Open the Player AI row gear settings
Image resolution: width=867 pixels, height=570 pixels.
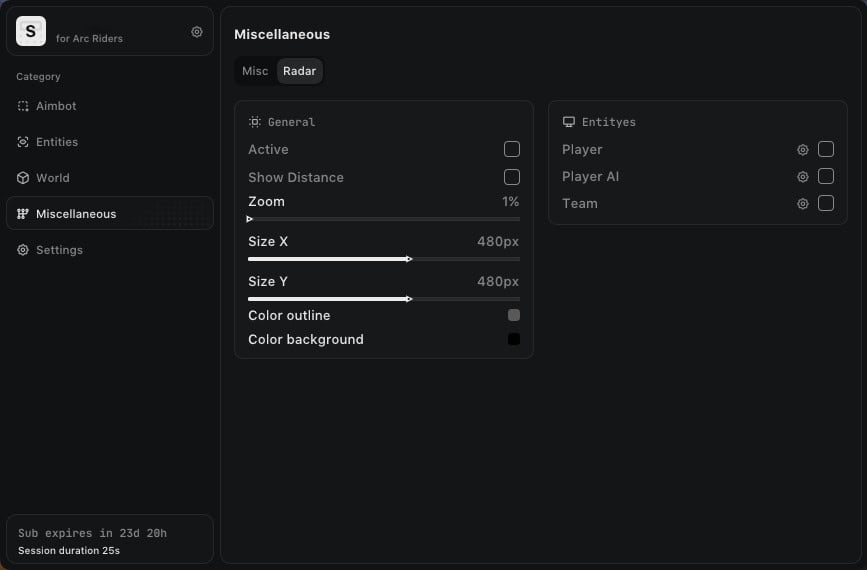[802, 177]
